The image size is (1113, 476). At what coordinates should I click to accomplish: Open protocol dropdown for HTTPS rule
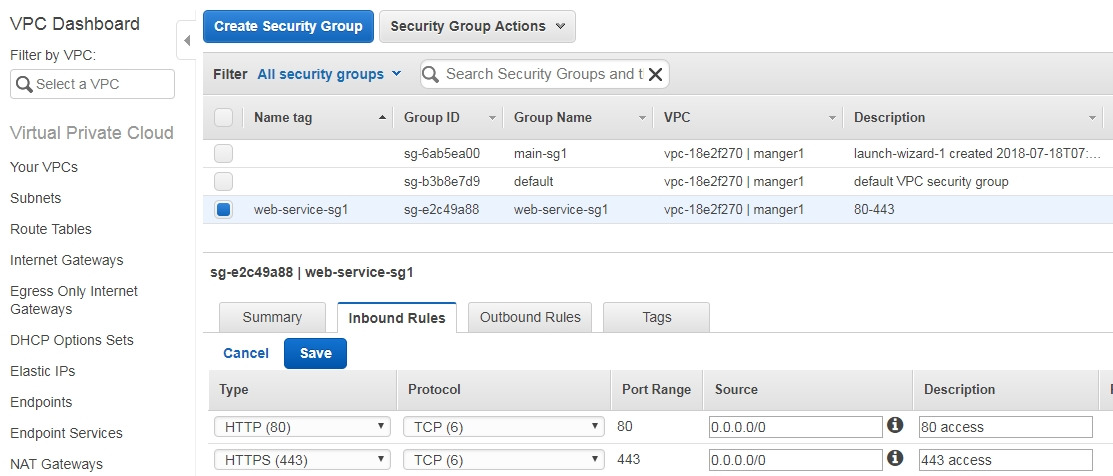(x=504, y=460)
